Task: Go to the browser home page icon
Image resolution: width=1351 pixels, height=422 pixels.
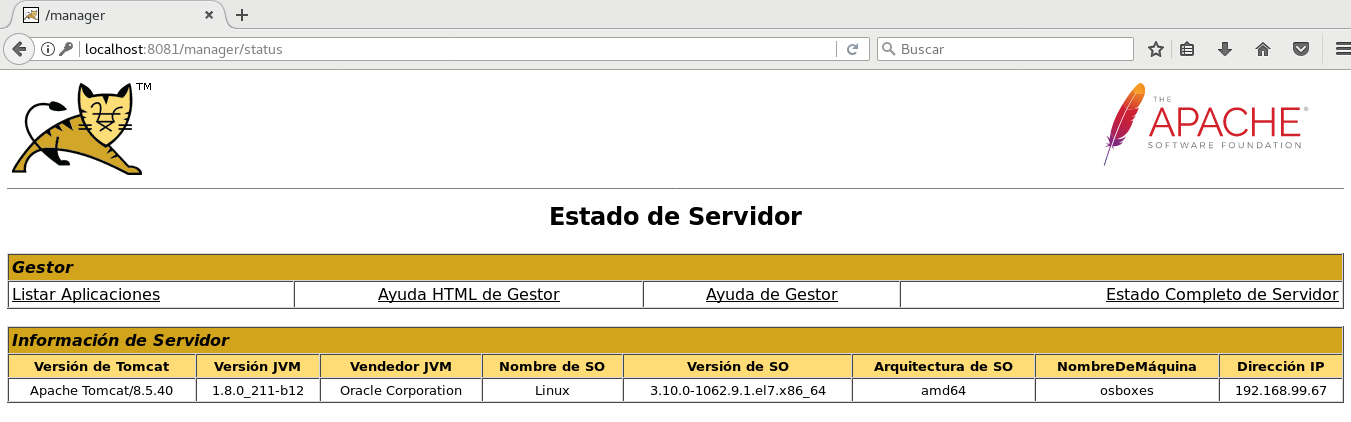Action: 1263,49
